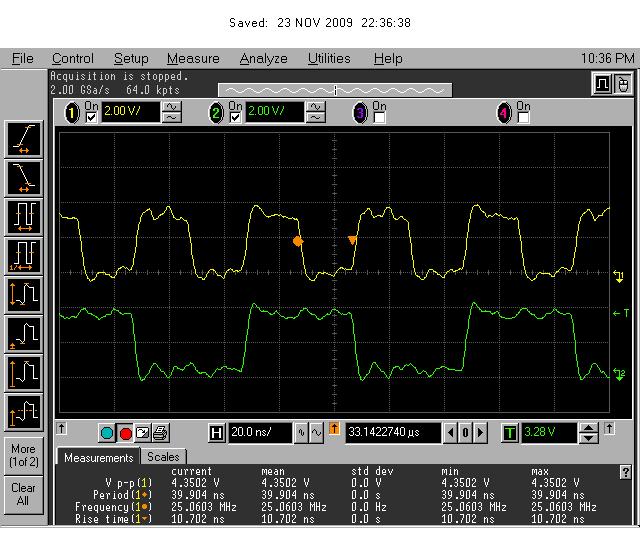
Task: Click the frequency measurement icon
Action: 23,255
